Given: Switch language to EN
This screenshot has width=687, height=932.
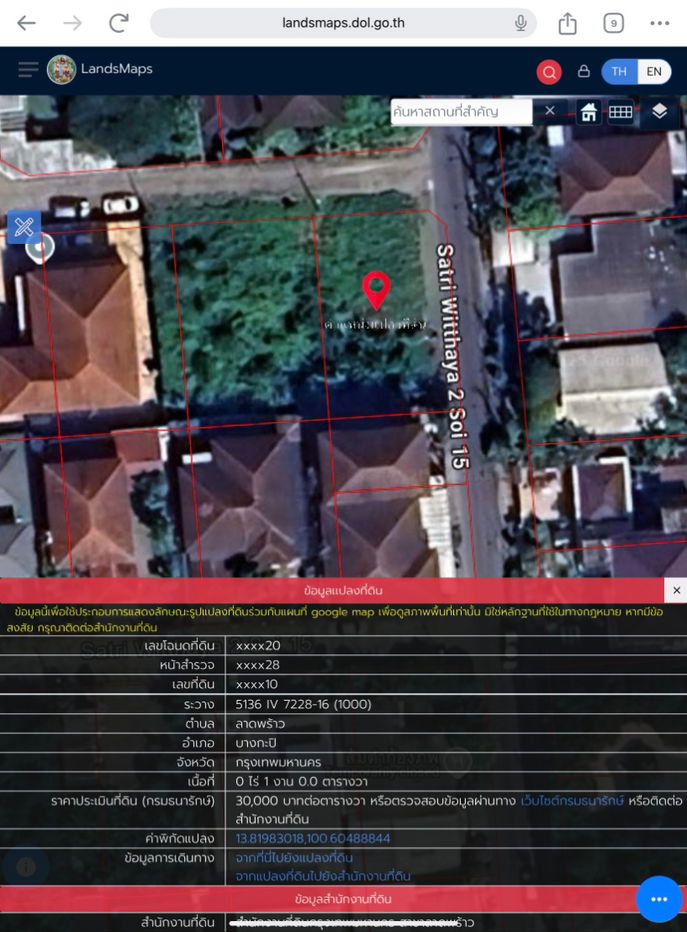Looking at the screenshot, I should [653, 71].
